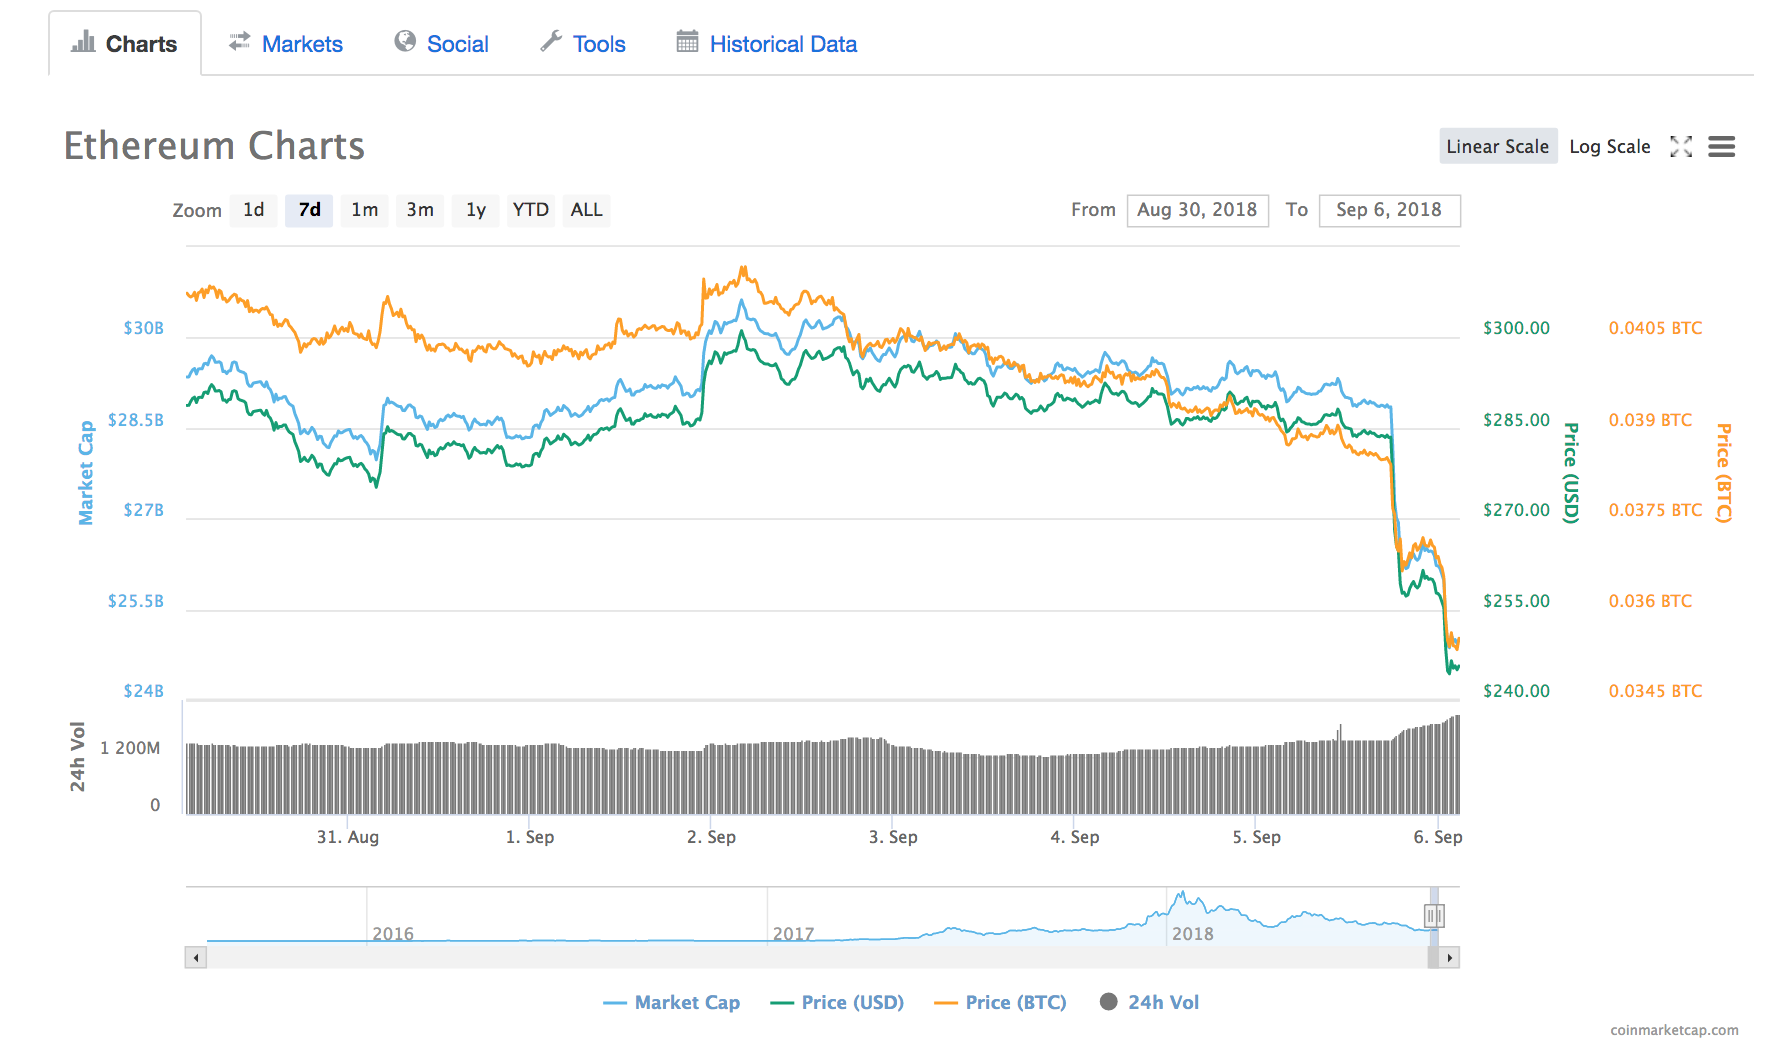The height and width of the screenshot is (1048, 1766).
Task: Open the Historical Data tab
Action: (767, 44)
